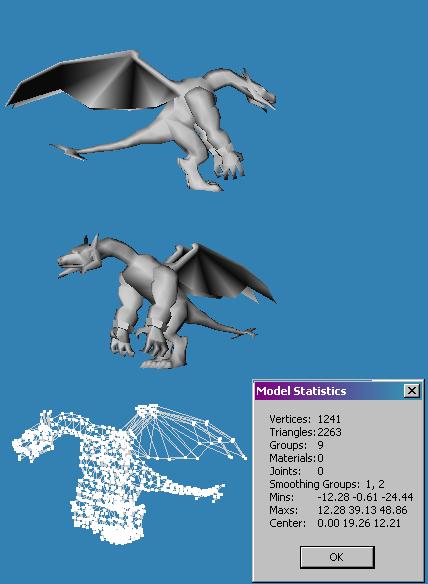Screen dimensions: 428x584
Task: Click the Maxs coordinates line
Action: [x=338, y=510]
